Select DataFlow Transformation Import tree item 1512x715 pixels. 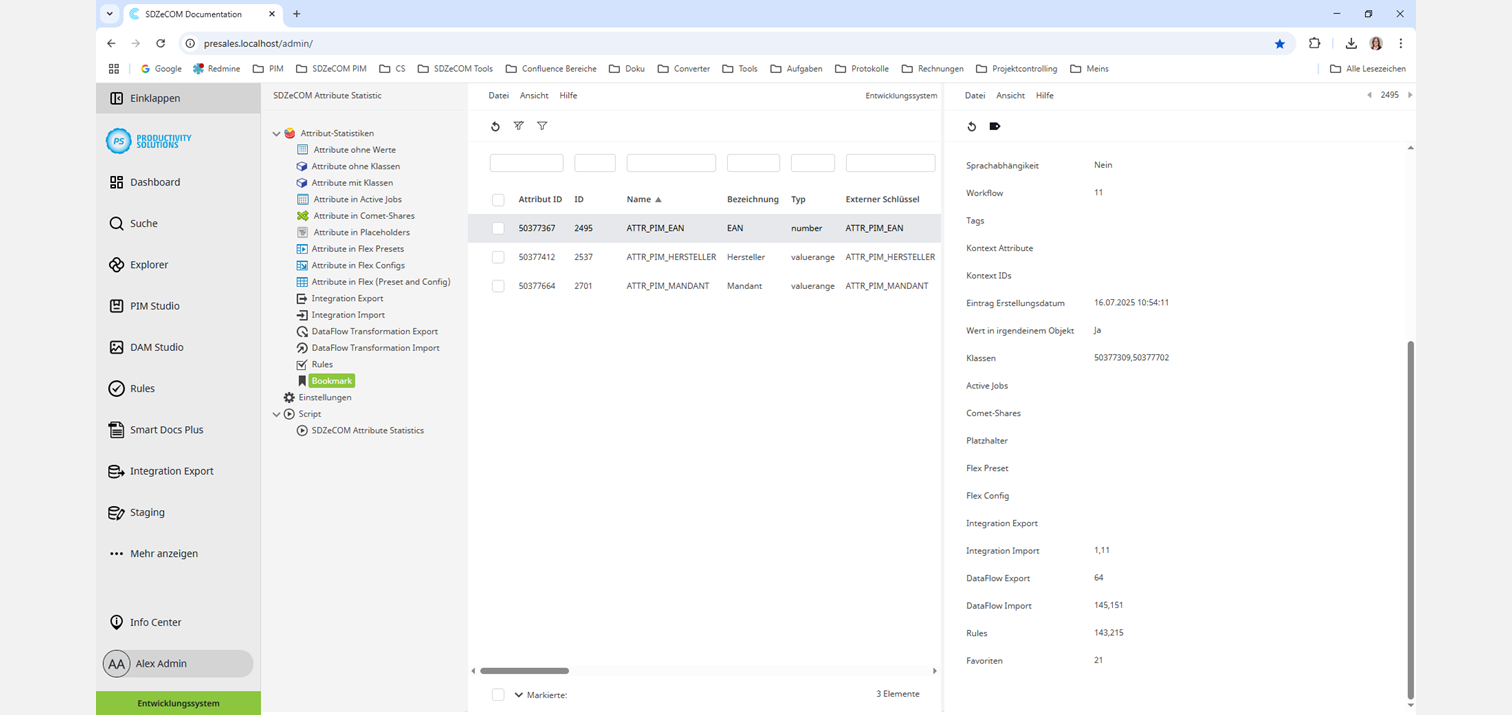(375, 348)
